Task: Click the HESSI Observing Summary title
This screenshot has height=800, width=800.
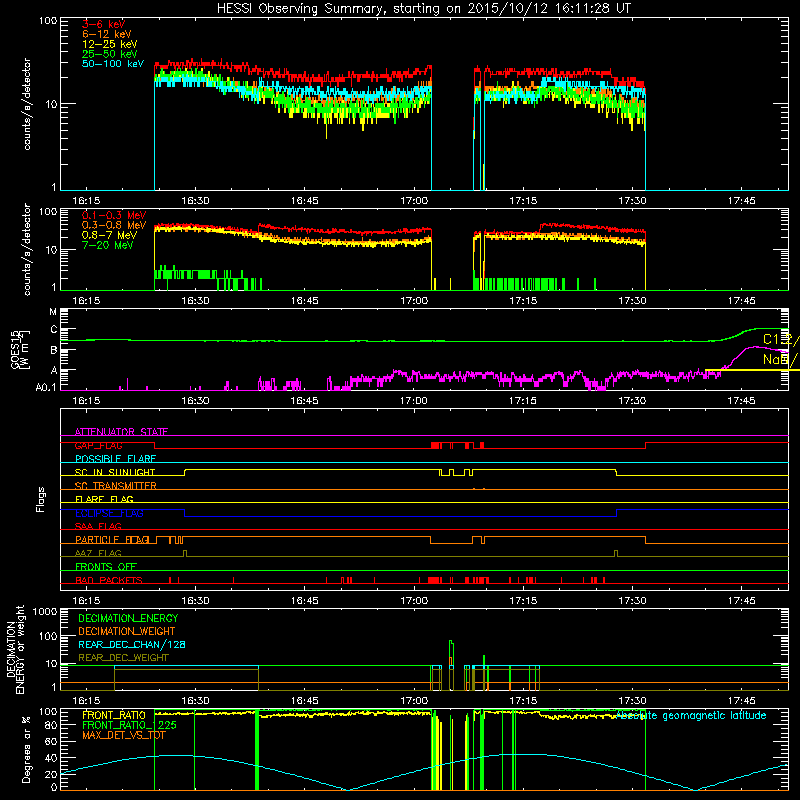Action: [x=424, y=9]
